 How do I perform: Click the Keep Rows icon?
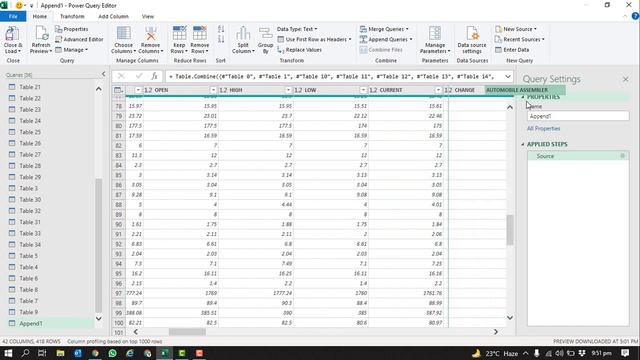179,33
